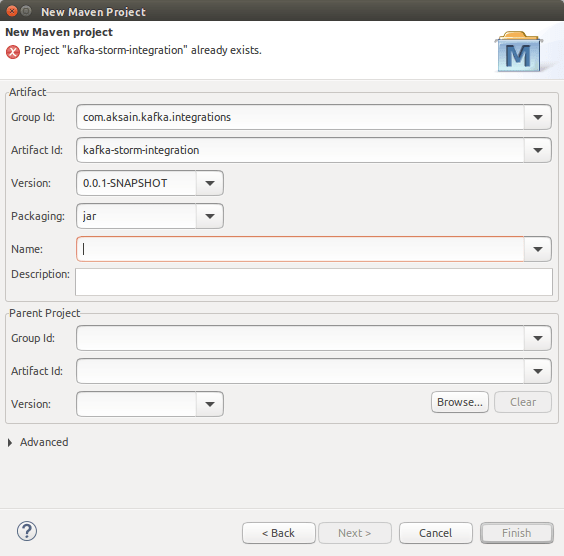Click the Finish button
Viewport: 564px width, 556px height.
point(517,533)
